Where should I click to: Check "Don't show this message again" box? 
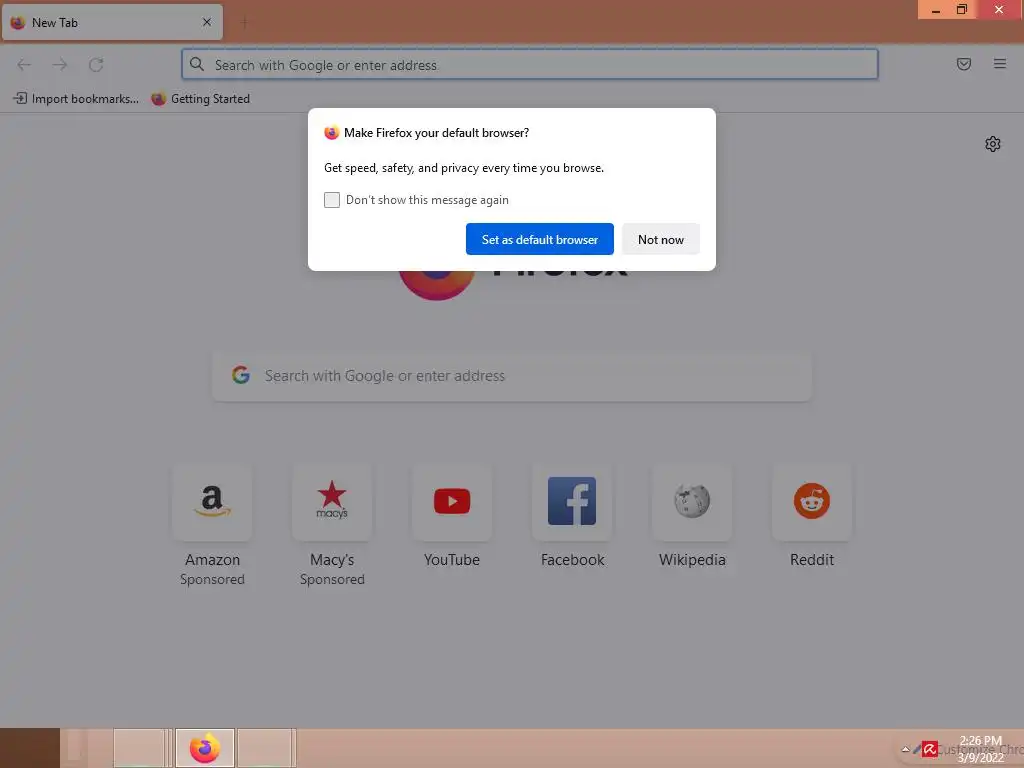332,200
